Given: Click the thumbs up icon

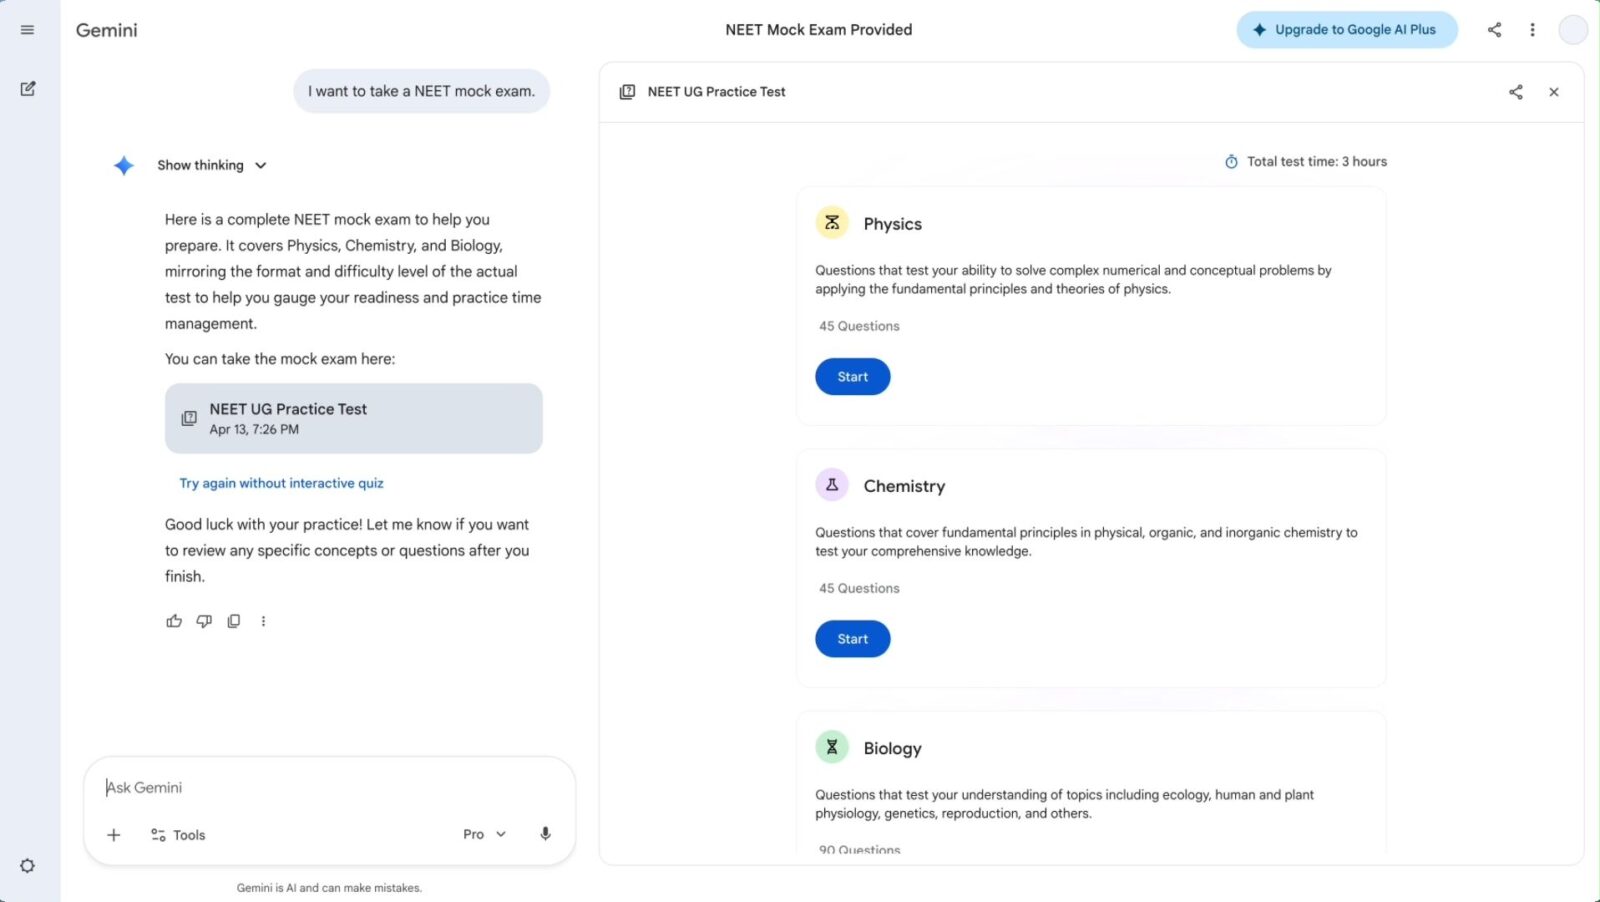Looking at the screenshot, I should pyautogui.click(x=174, y=621).
